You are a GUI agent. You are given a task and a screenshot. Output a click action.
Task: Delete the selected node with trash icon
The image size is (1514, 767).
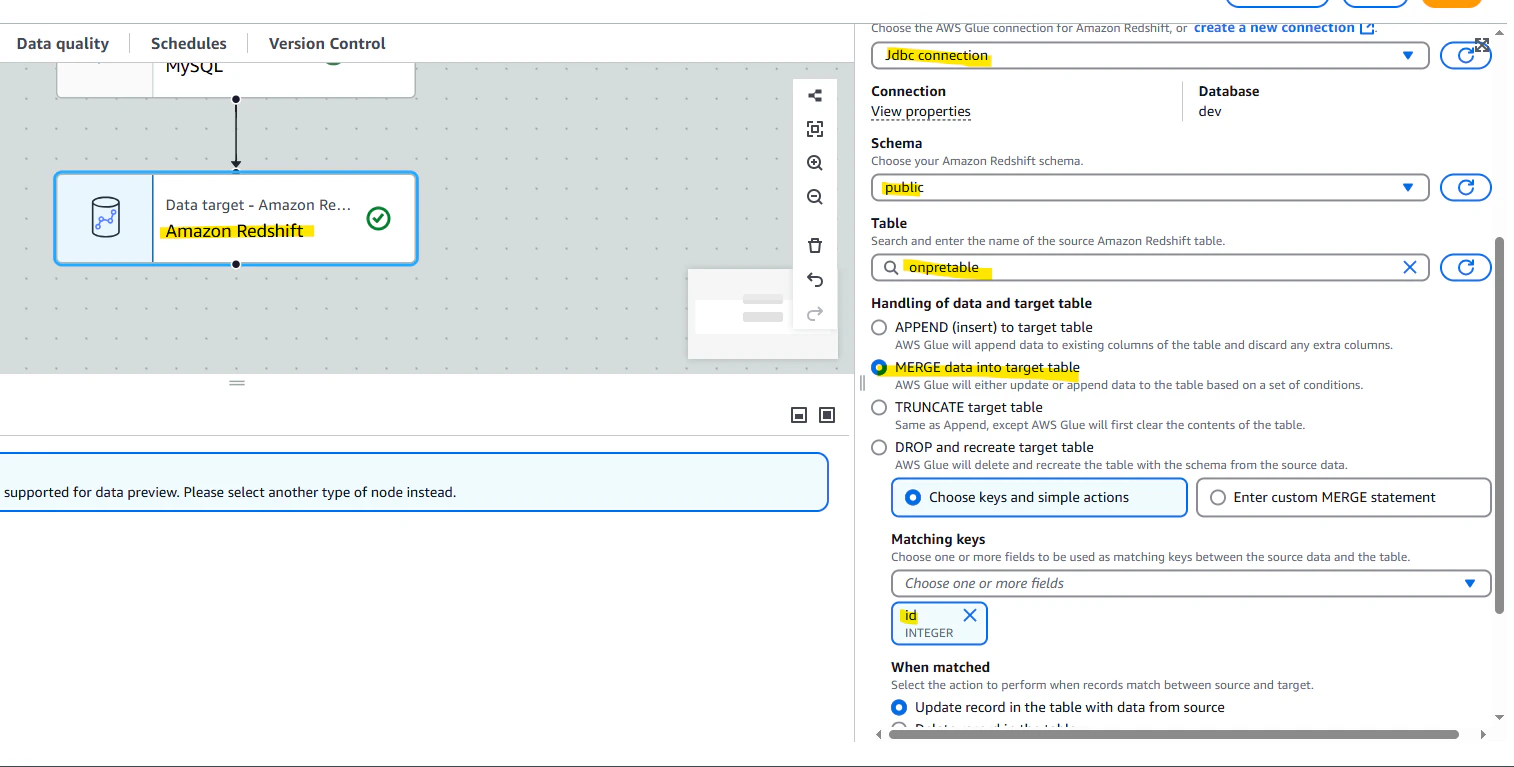tap(815, 246)
